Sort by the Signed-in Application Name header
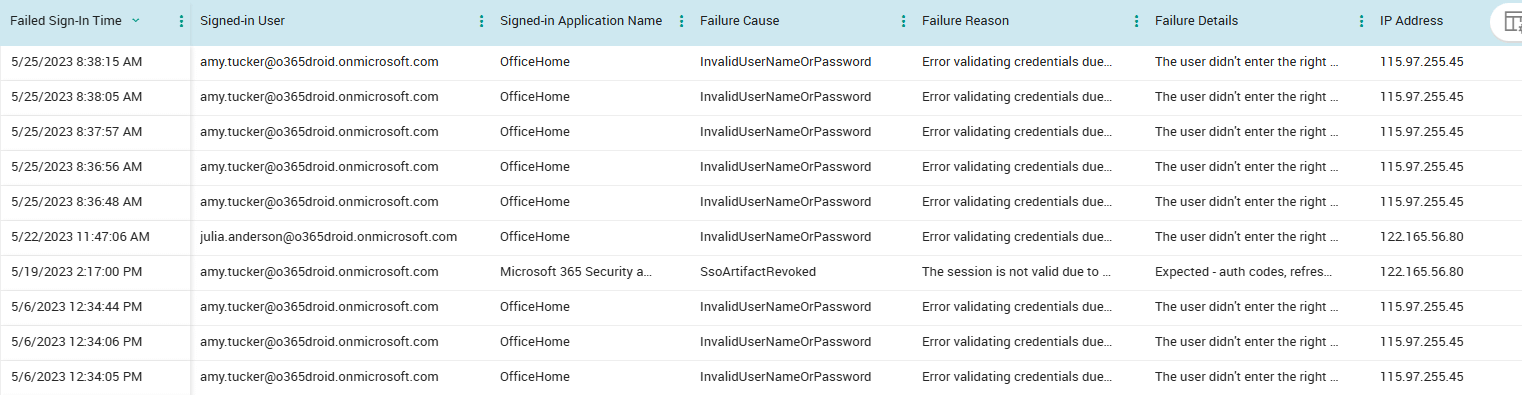The width and height of the screenshot is (1522, 395). click(581, 21)
